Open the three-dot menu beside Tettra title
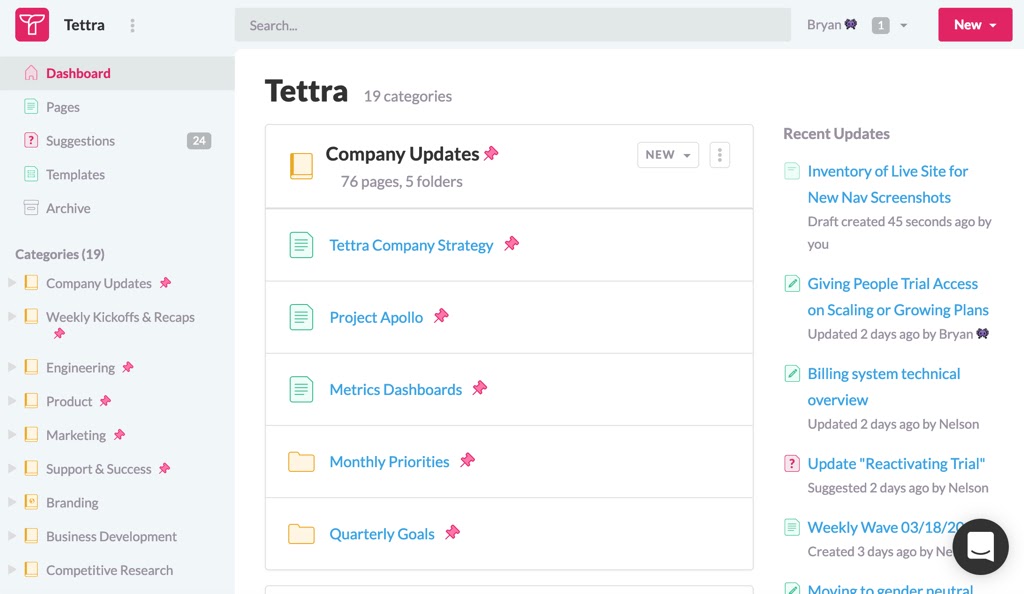 click(133, 26)
